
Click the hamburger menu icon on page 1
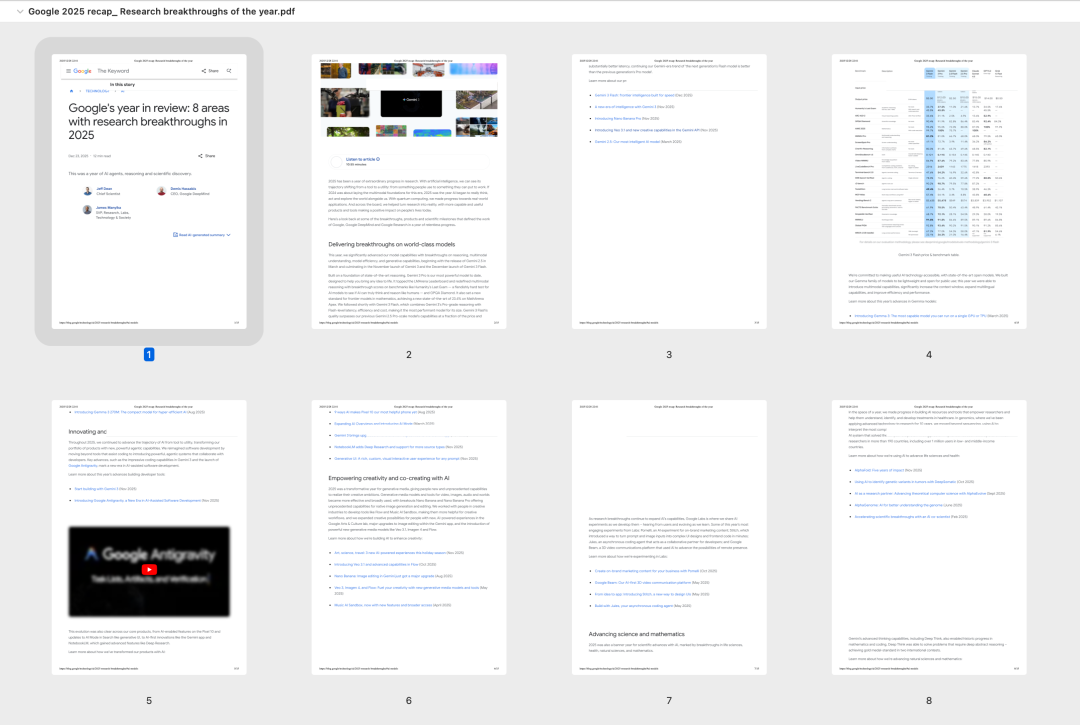click(x=68, y=71)
